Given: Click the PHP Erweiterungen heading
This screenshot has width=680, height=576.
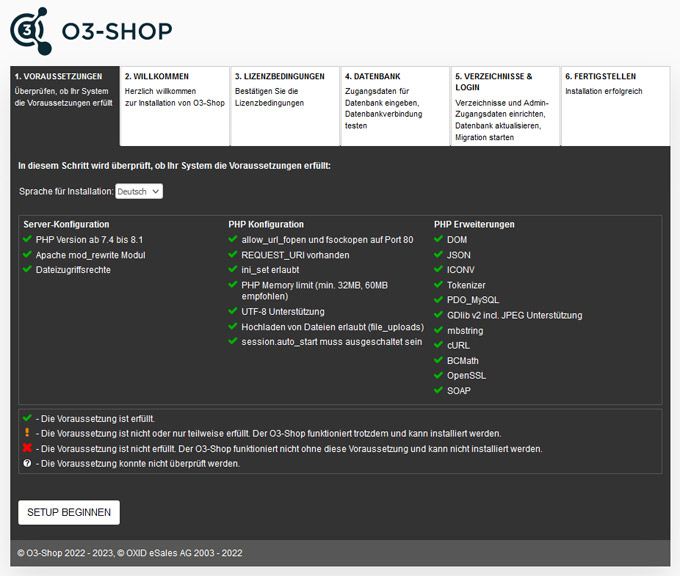Looking at the screenshot, I should 474,224.
